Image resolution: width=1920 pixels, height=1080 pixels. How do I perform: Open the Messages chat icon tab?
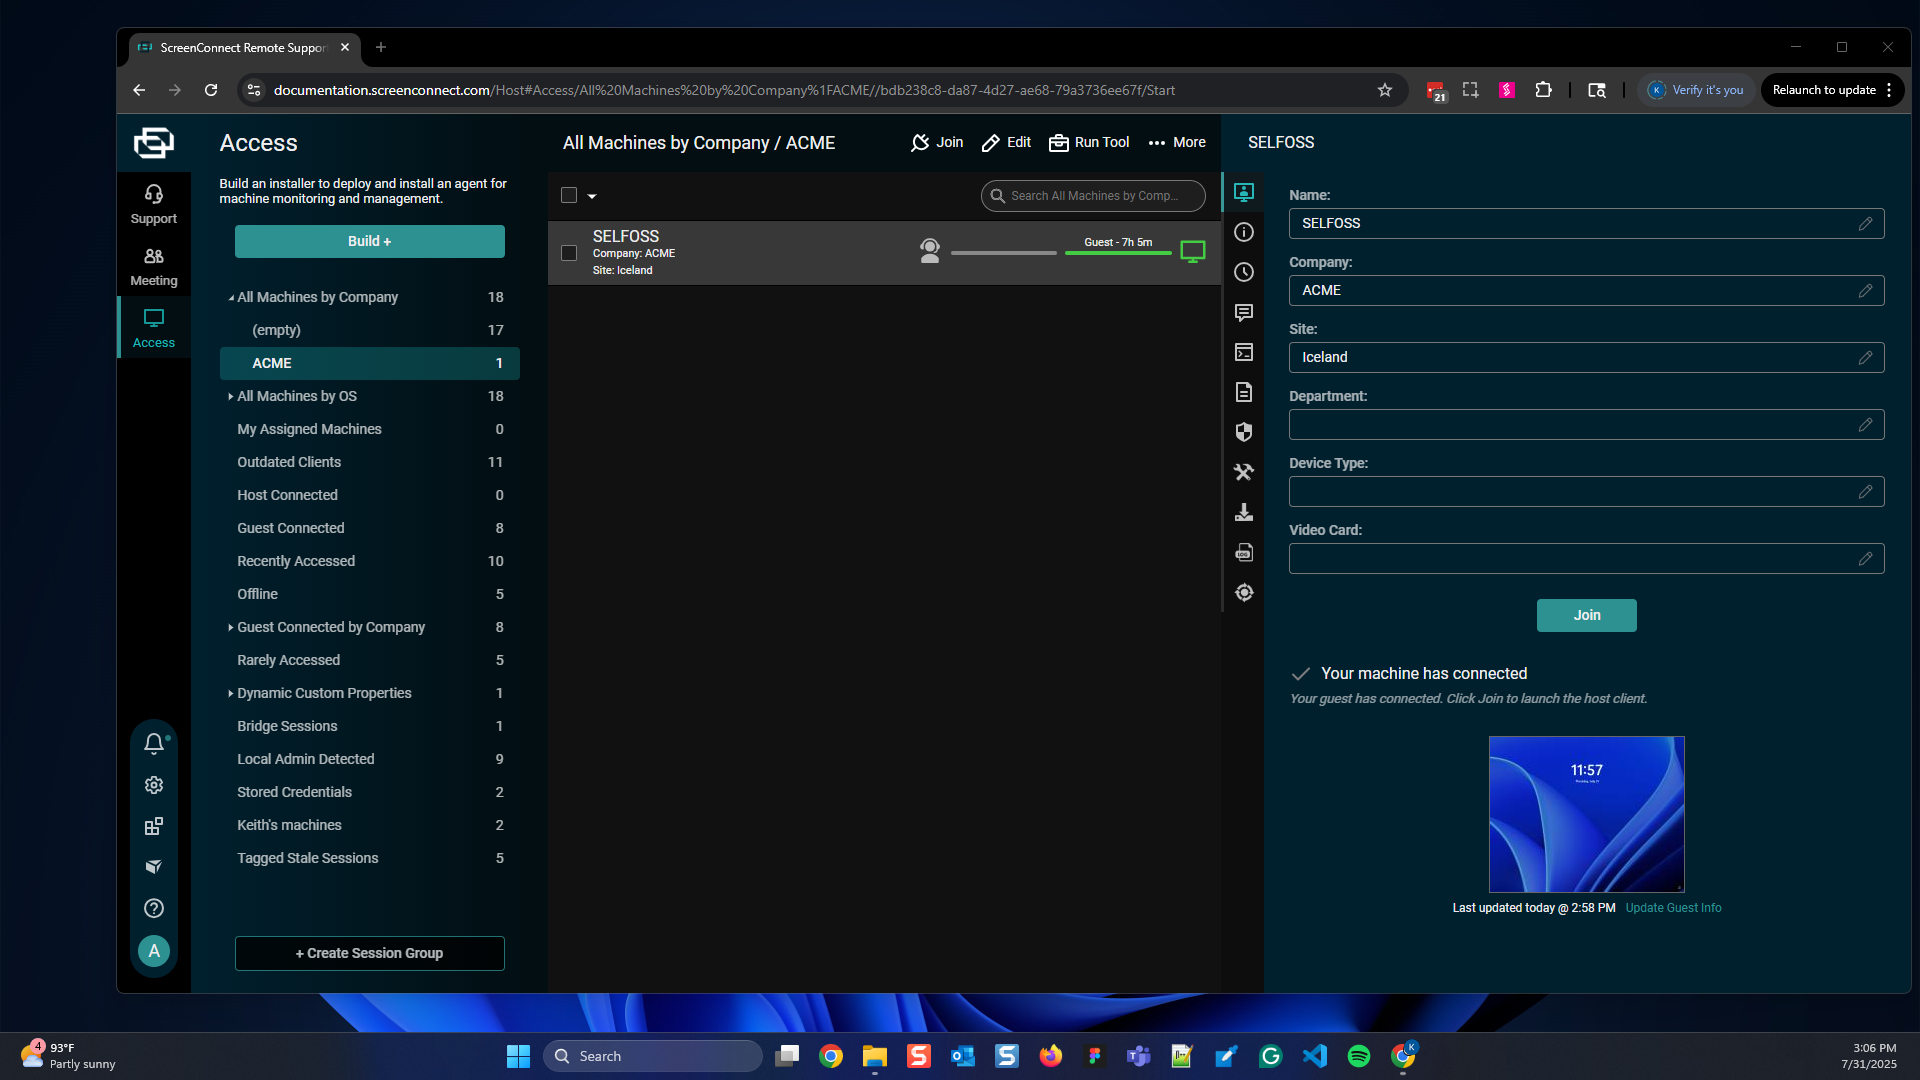[x=1244, y=313]
